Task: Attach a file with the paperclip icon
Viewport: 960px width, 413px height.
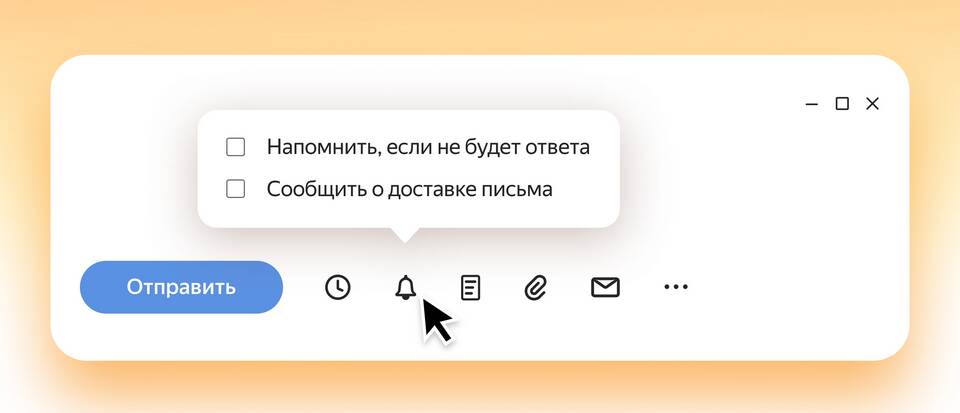Action: [x=536, y=287]
